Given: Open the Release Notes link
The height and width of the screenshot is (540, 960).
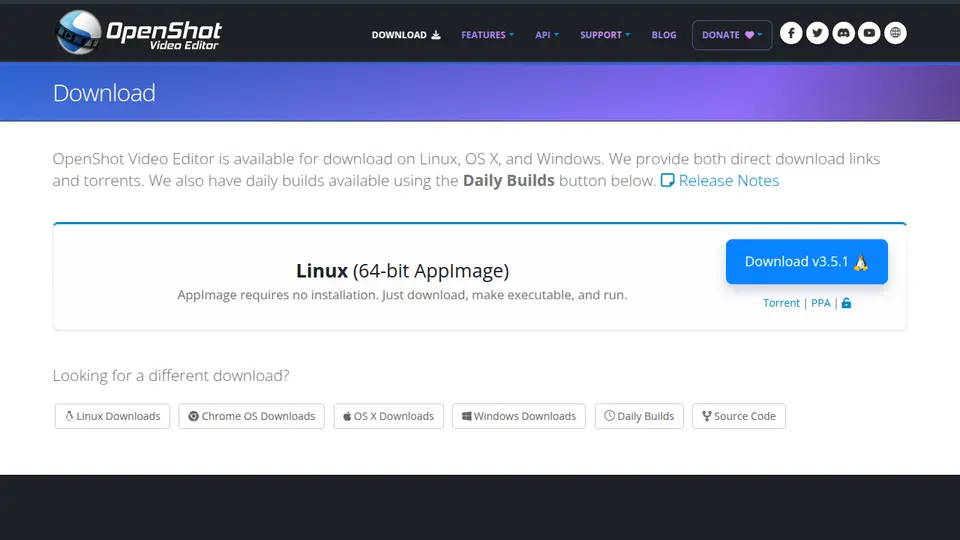Looking at the screenshot, I should [720, 181].
